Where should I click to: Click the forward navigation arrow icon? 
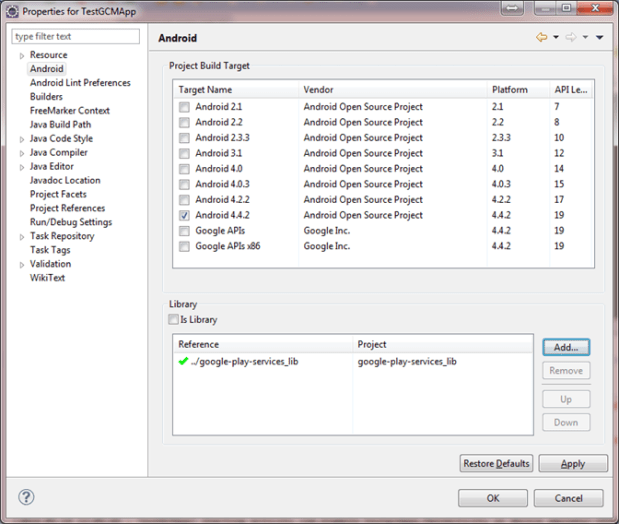pos(571,38)
